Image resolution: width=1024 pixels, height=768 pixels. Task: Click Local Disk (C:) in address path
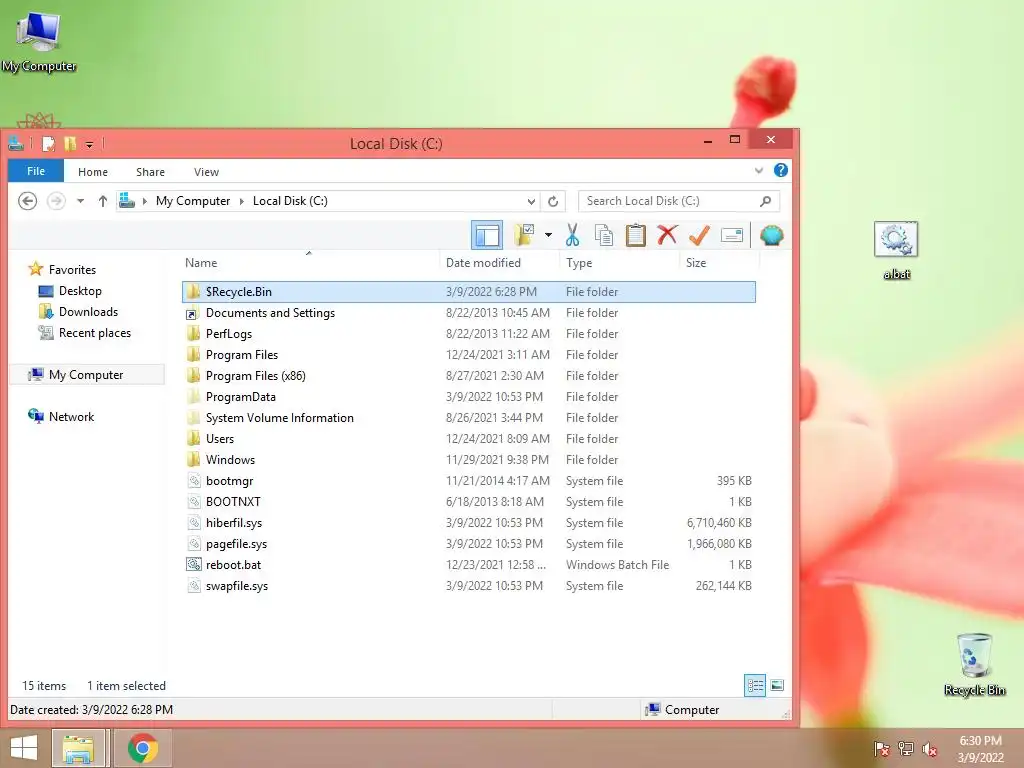290,201
